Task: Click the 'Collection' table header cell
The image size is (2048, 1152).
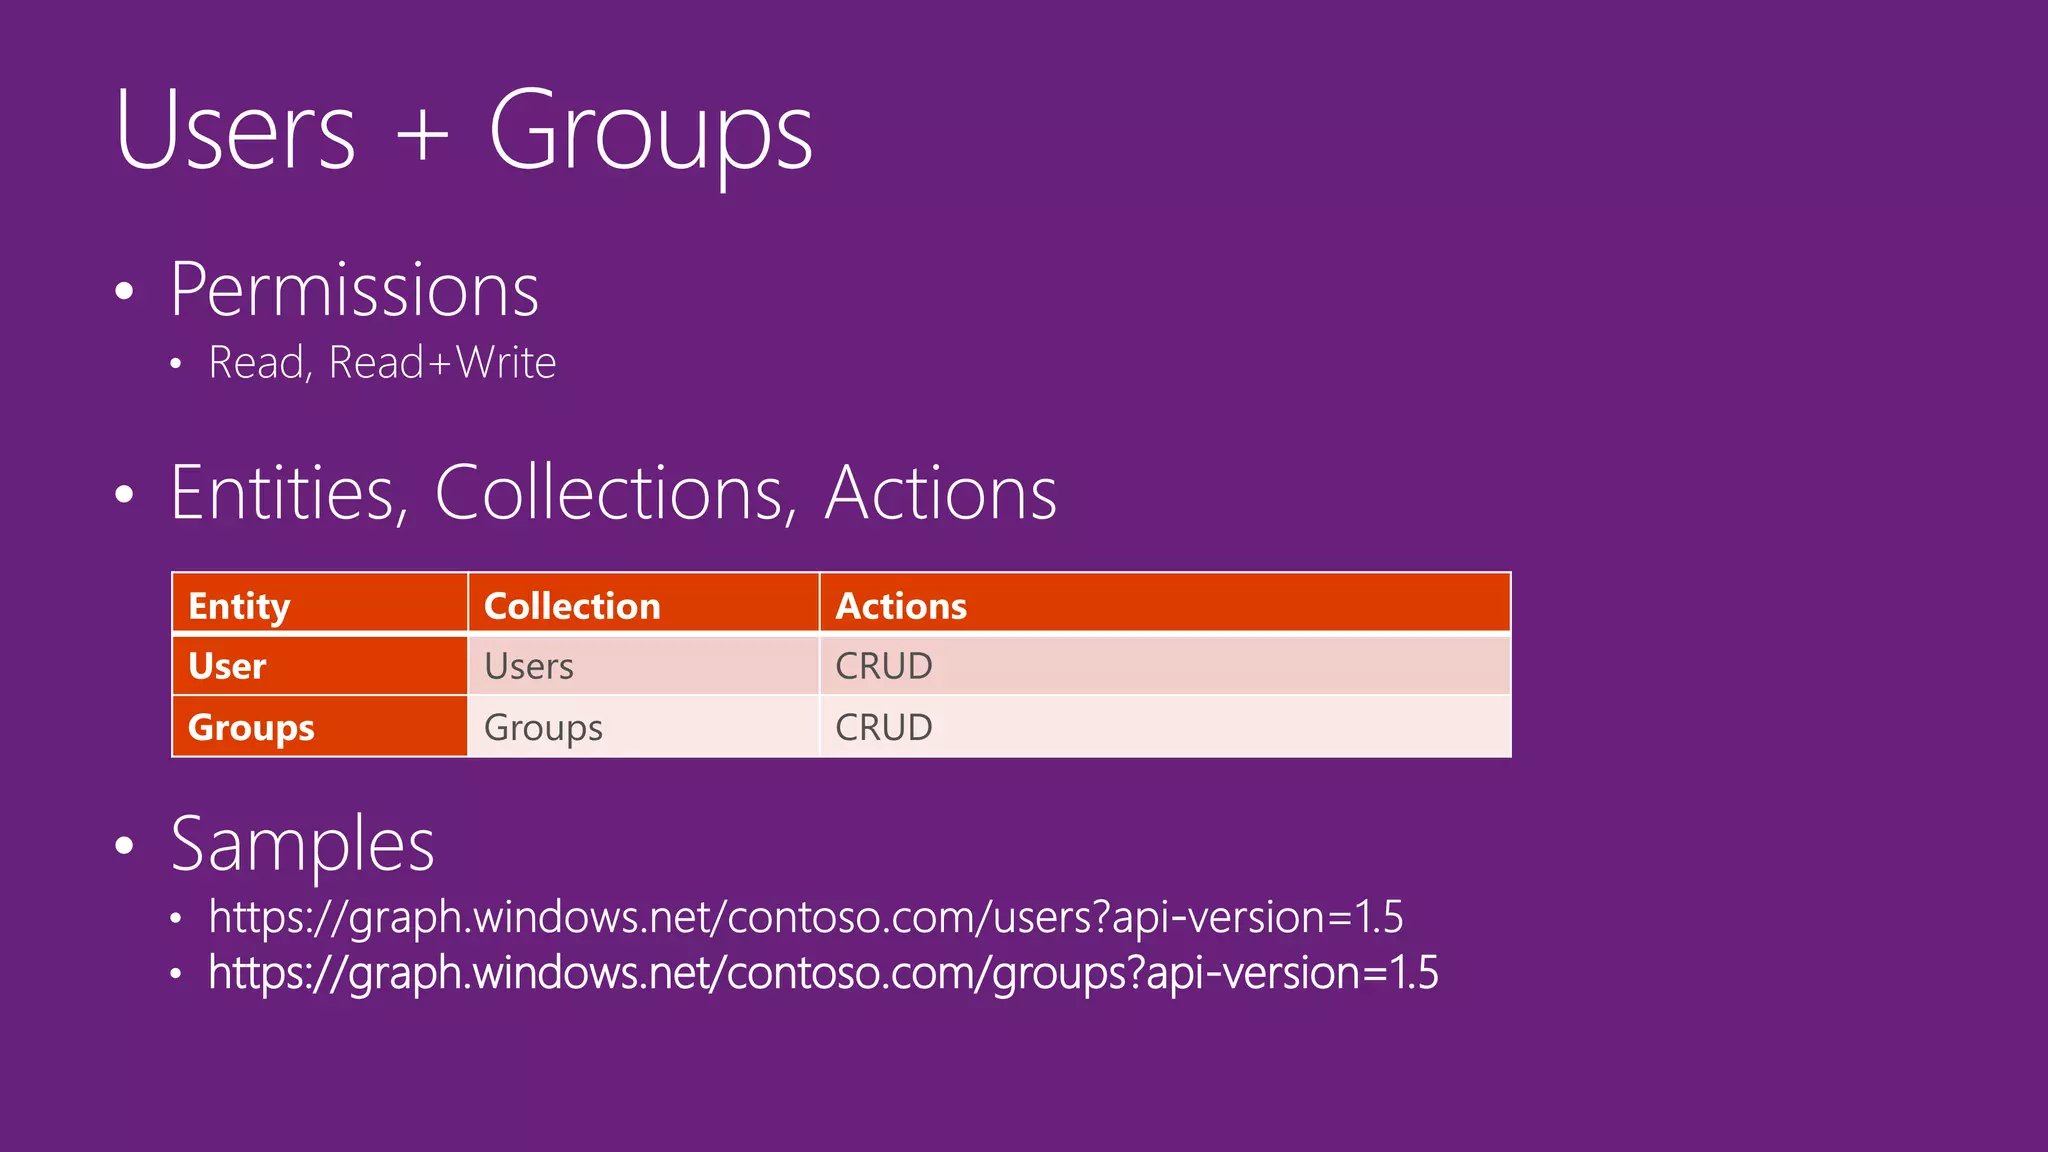Action: [644, 604]
